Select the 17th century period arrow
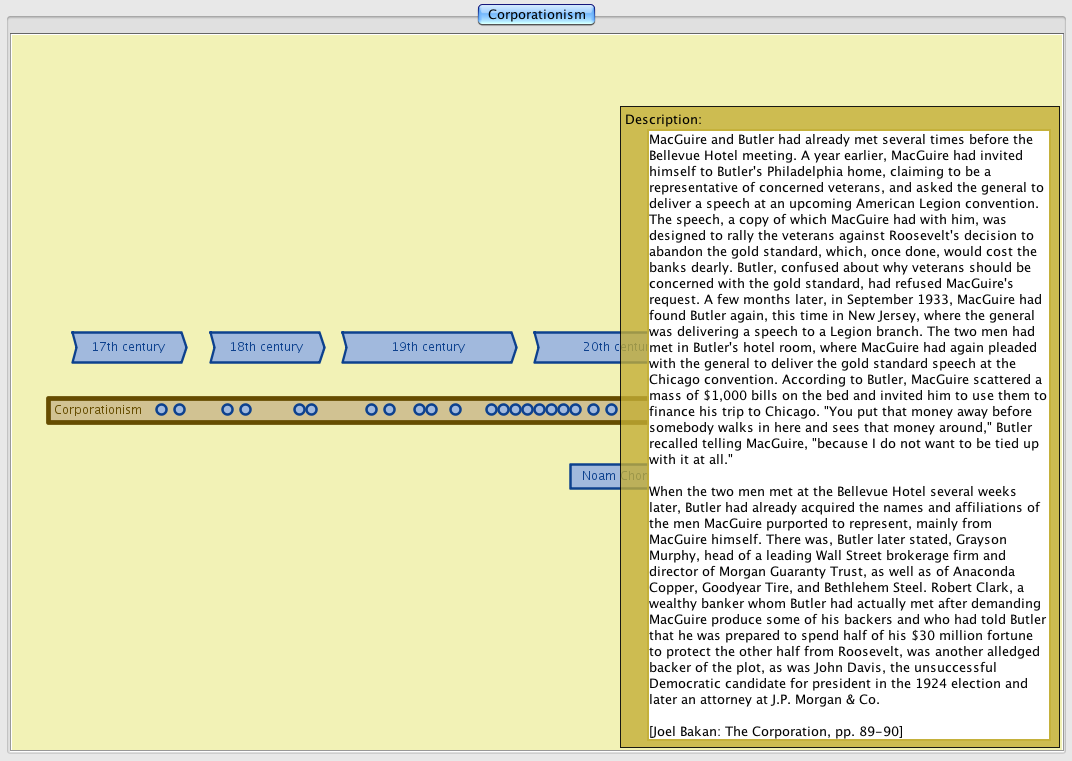Viewport: 1072px width, 761px height. tap(128, 347)
